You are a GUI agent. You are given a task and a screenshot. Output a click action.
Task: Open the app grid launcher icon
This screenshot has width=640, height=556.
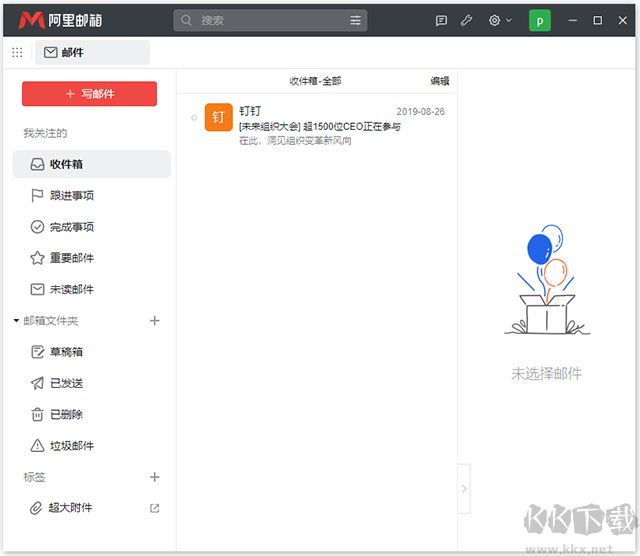pyautogui.click(x=17, y=52)
